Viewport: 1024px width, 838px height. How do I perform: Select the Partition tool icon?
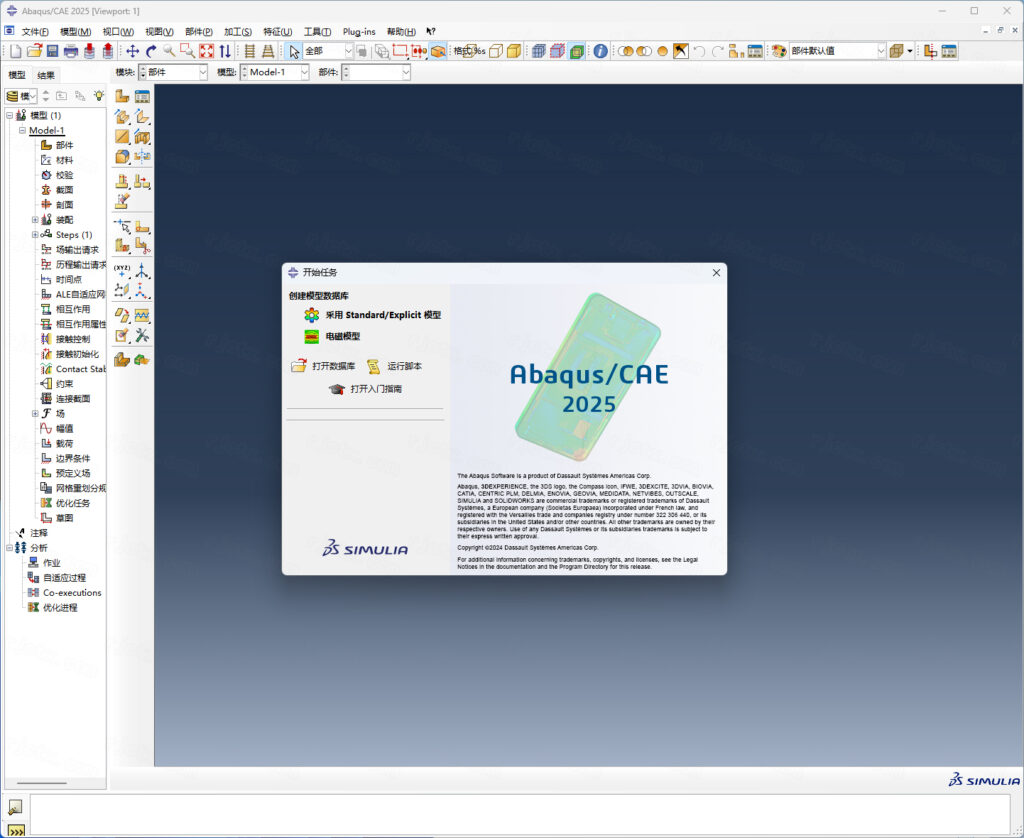click(x=122, y=315)
